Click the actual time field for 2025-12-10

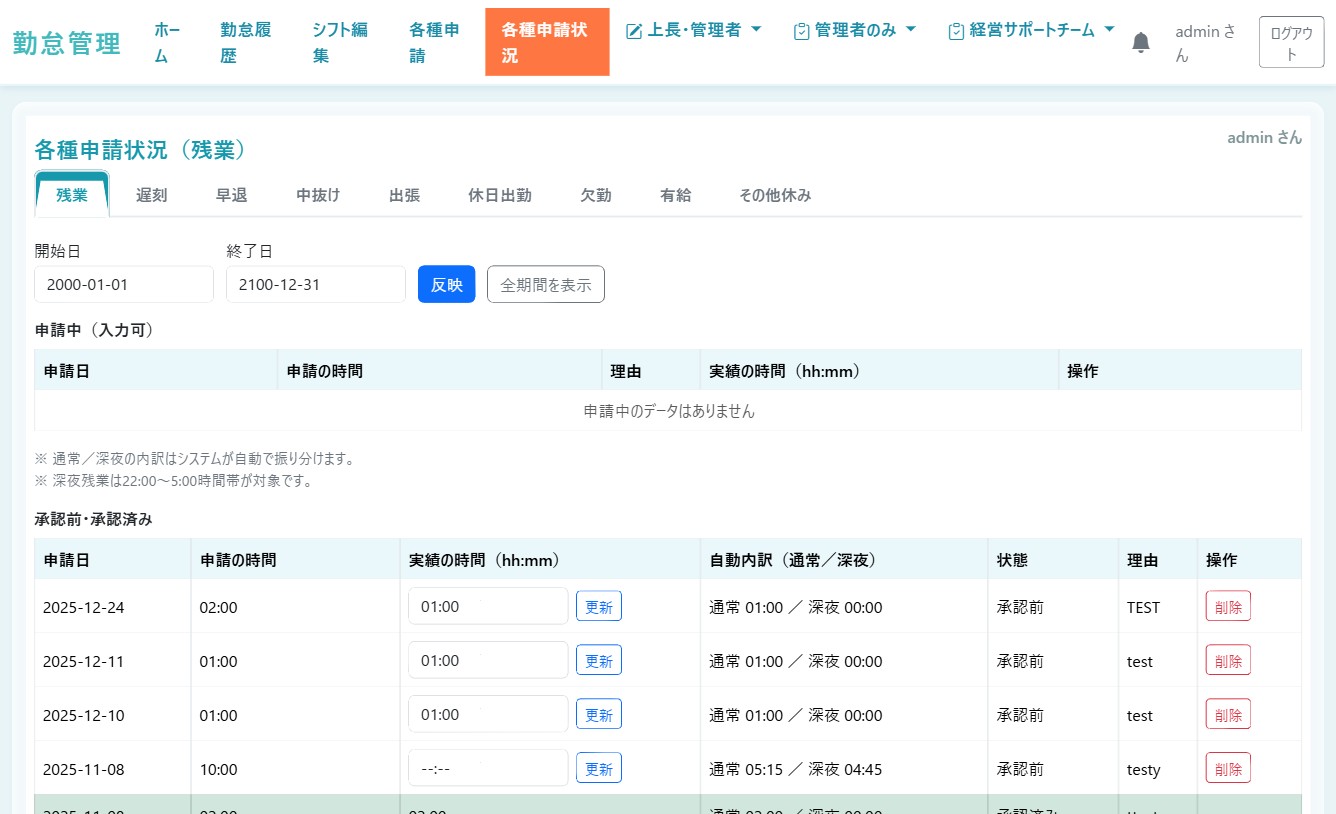[x=488, y=714]
